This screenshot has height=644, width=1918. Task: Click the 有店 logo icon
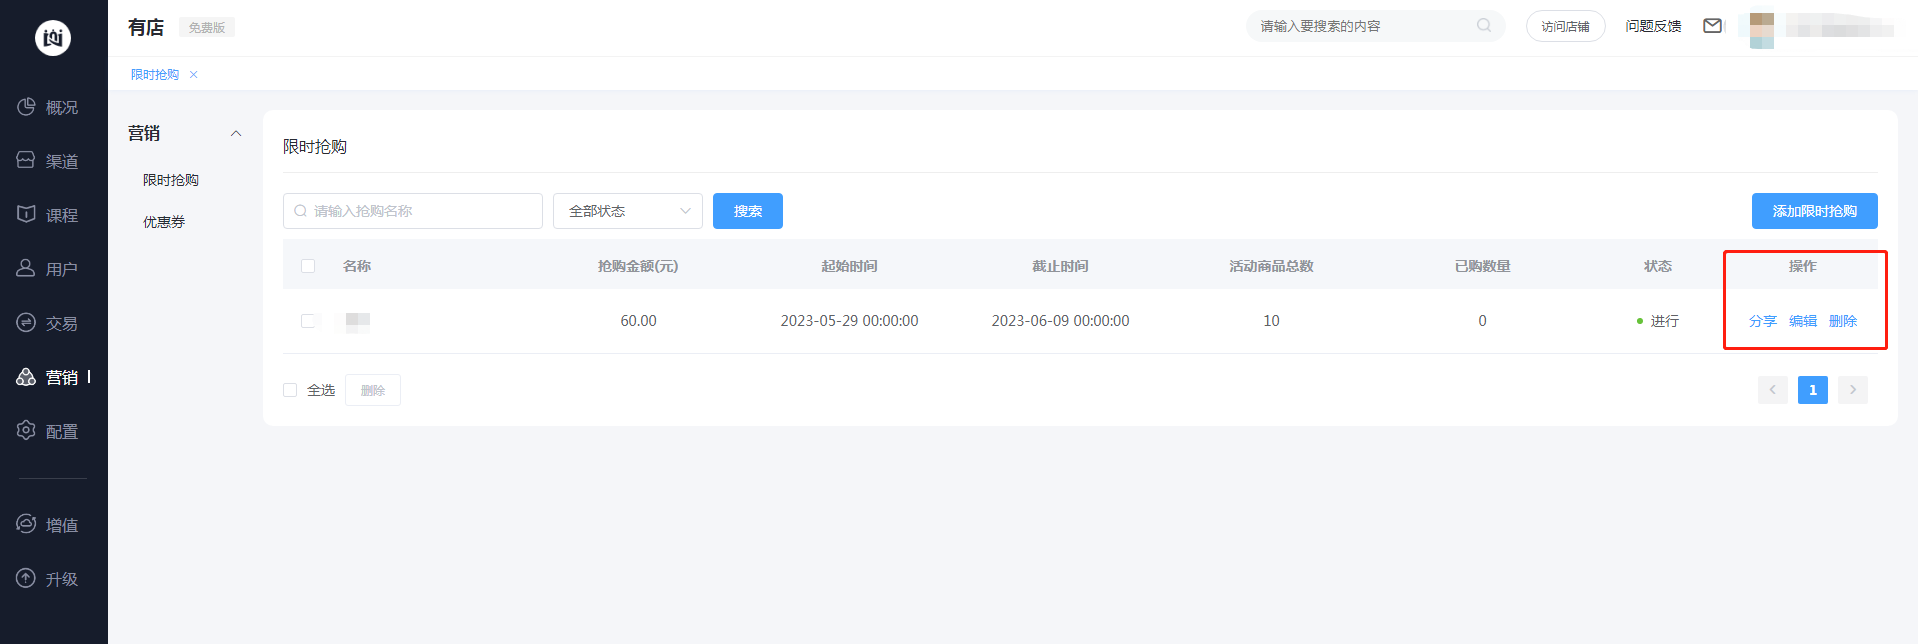(53, 38)
